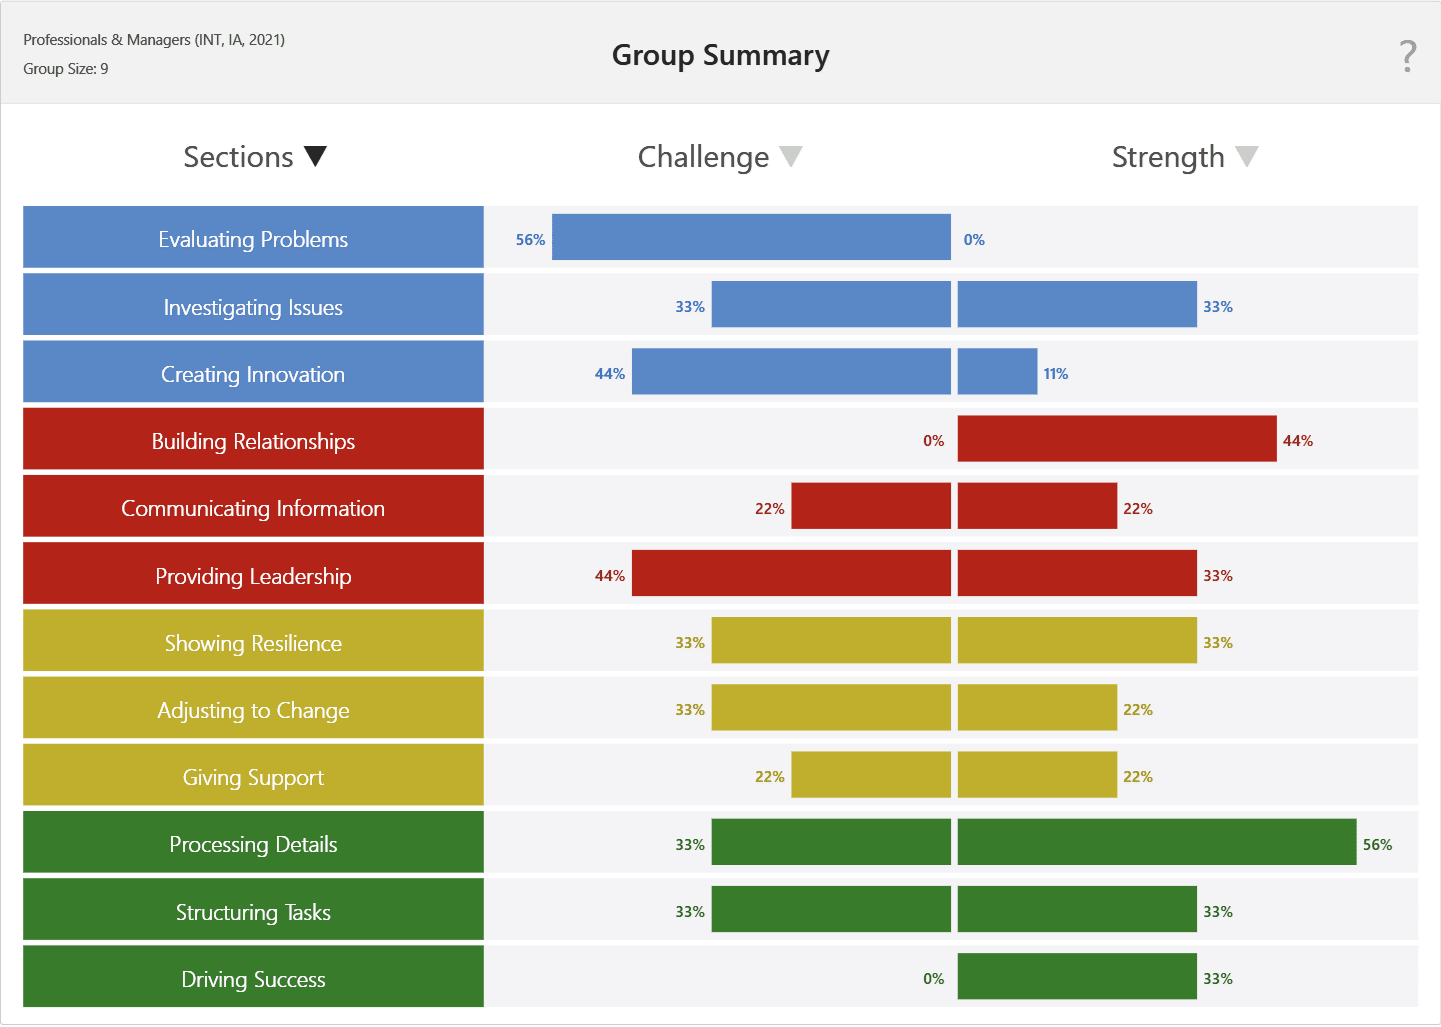Open the Showing Resilience section
The image size is (1441, 1027).
(x=252, y=642)
